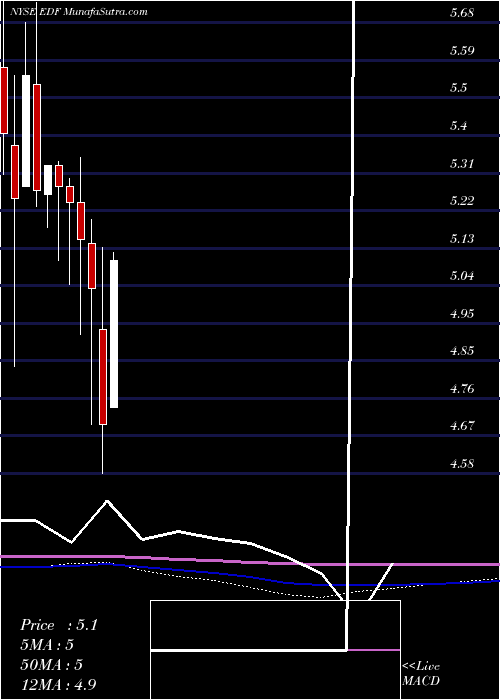This screenshot has width=500, height=700.
Task: Click the 5MA : 5 readout
Action: (x=47, y=645)
